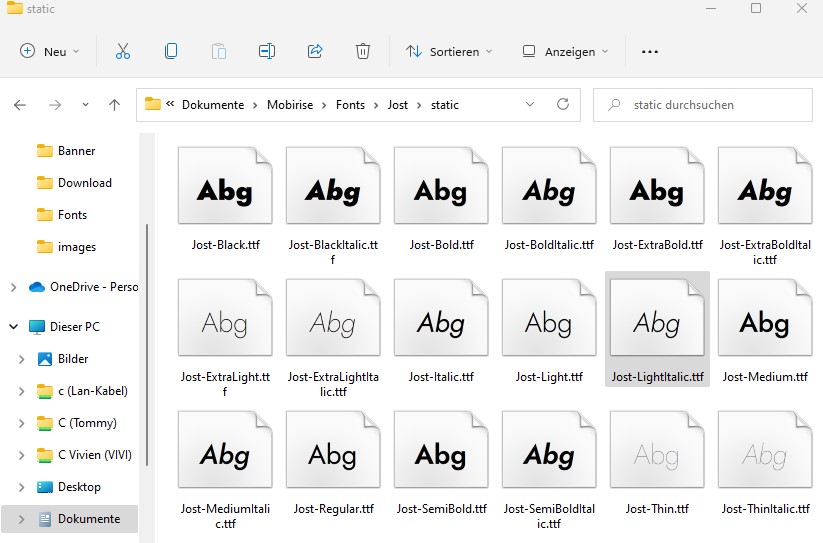The width and height of the screenshot is (823, 543).
Task: Click the Copy icon in toolbar
Action: click(x=171, y=51)
